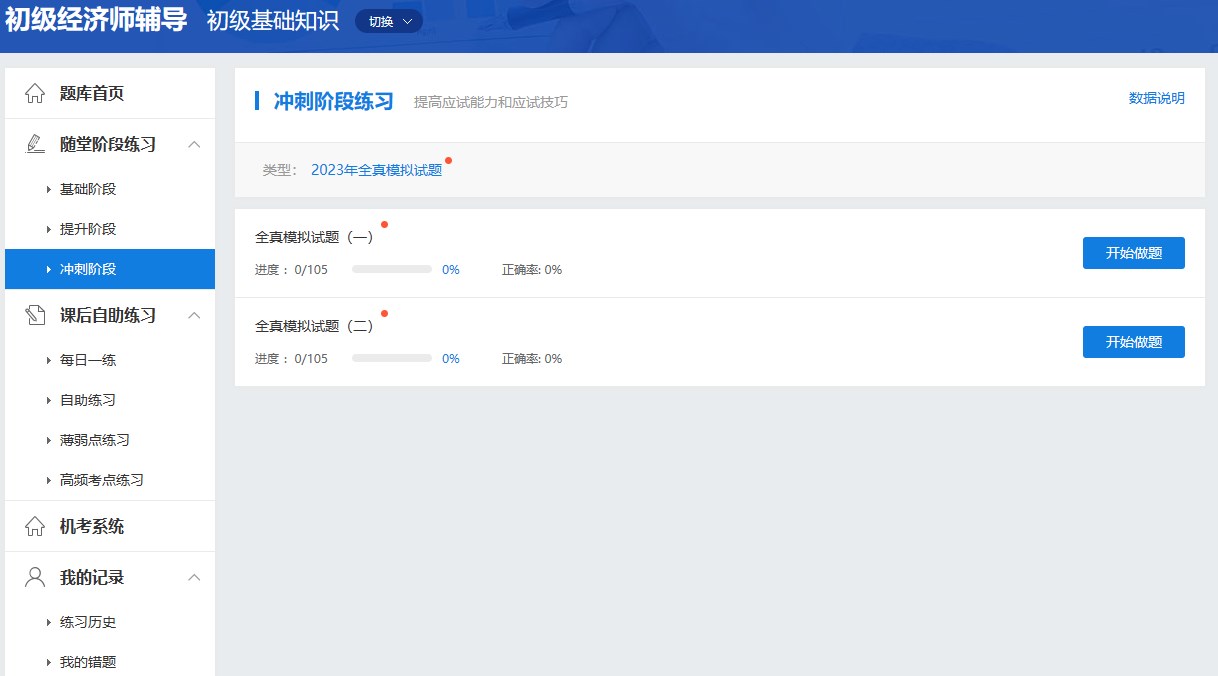
Task: Start 全真模拟试题（二）with 开始做题
Action: point(1133,342)
